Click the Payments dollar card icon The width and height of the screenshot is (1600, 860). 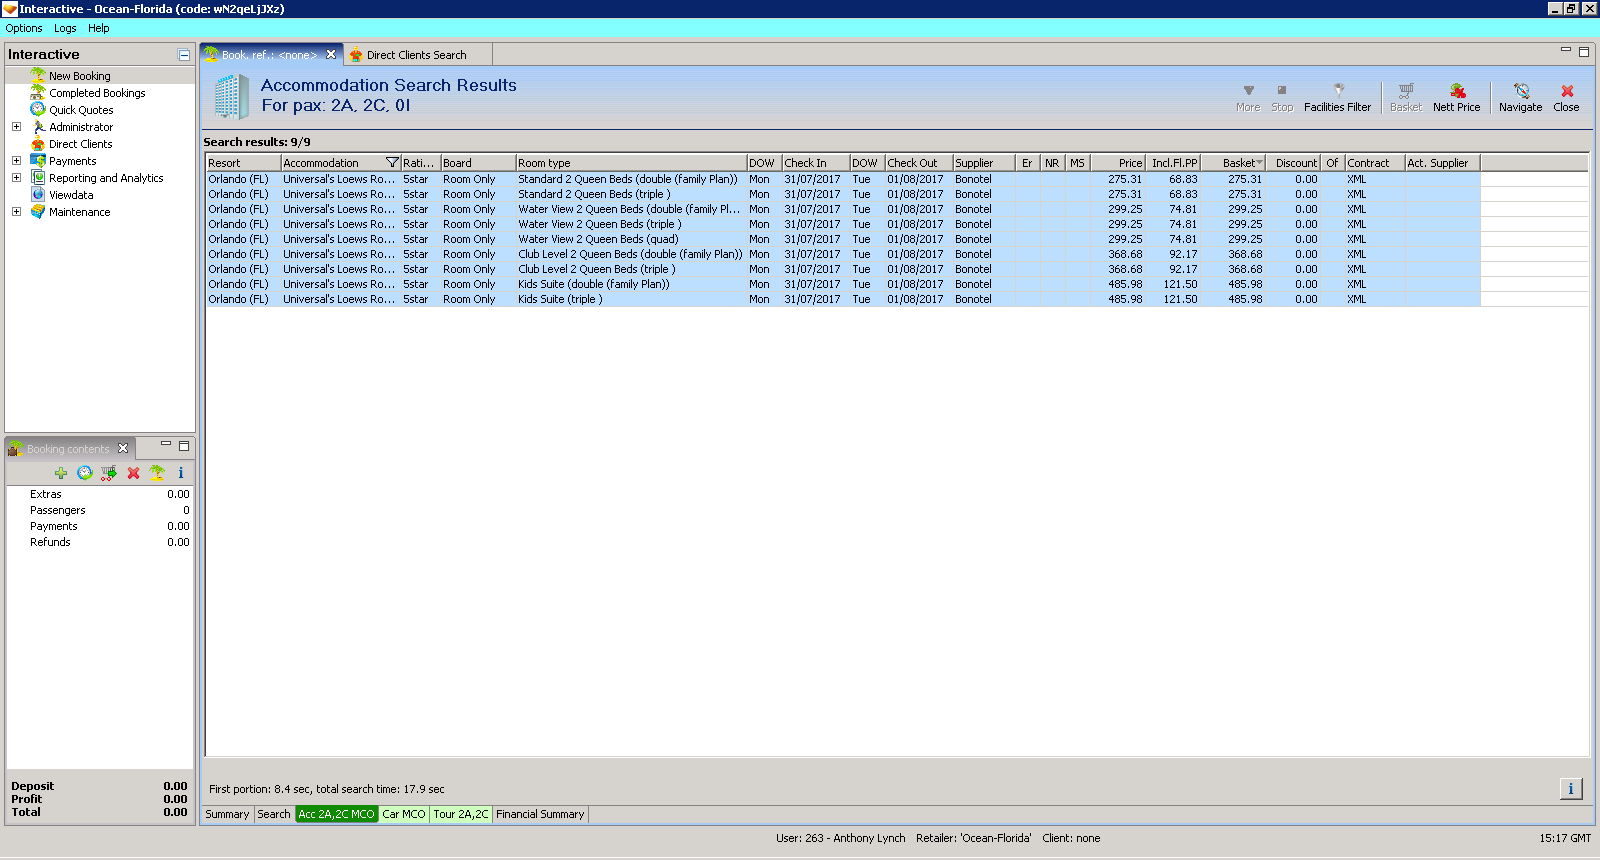[38, 160]
